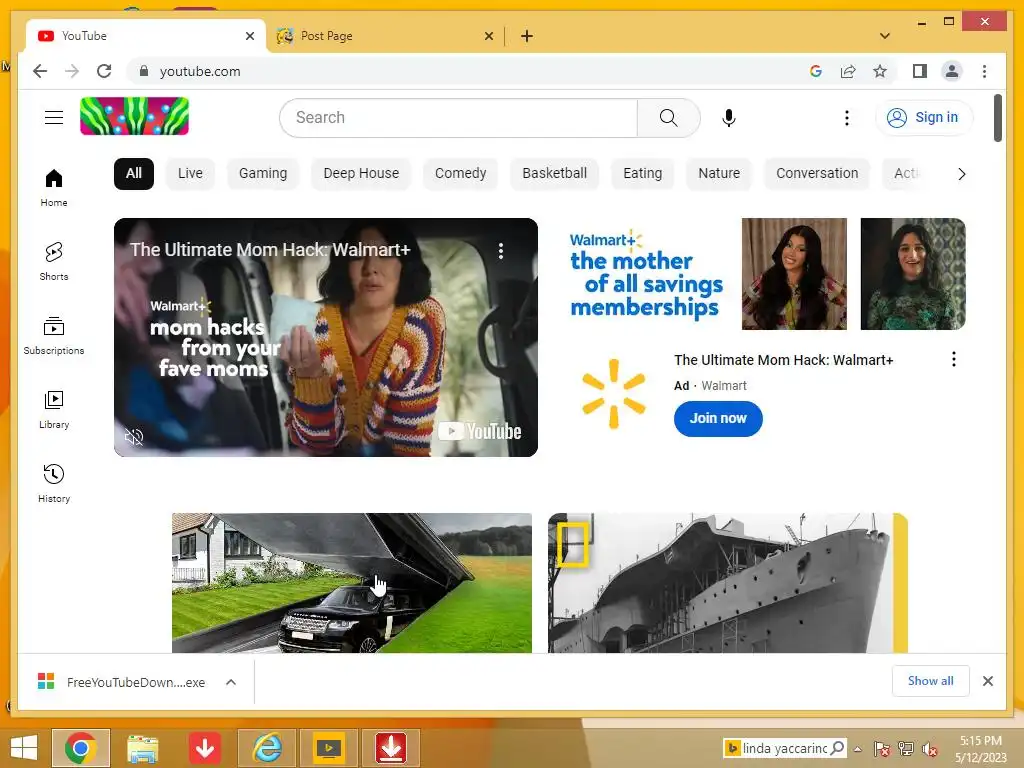Click the Sign in button
Image resolution: width=1024 pixels, height=768 pixels.
click(923, 118)
